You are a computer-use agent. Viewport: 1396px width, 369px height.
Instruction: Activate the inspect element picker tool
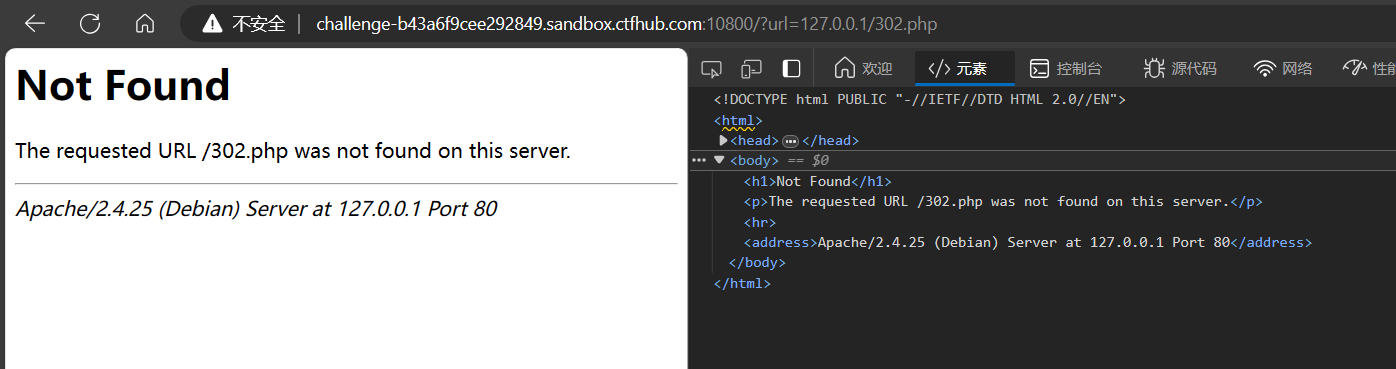(712, 68)
